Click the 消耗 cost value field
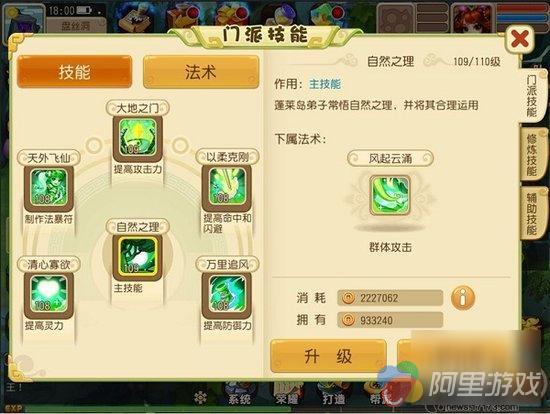 (x=390, y=298)
